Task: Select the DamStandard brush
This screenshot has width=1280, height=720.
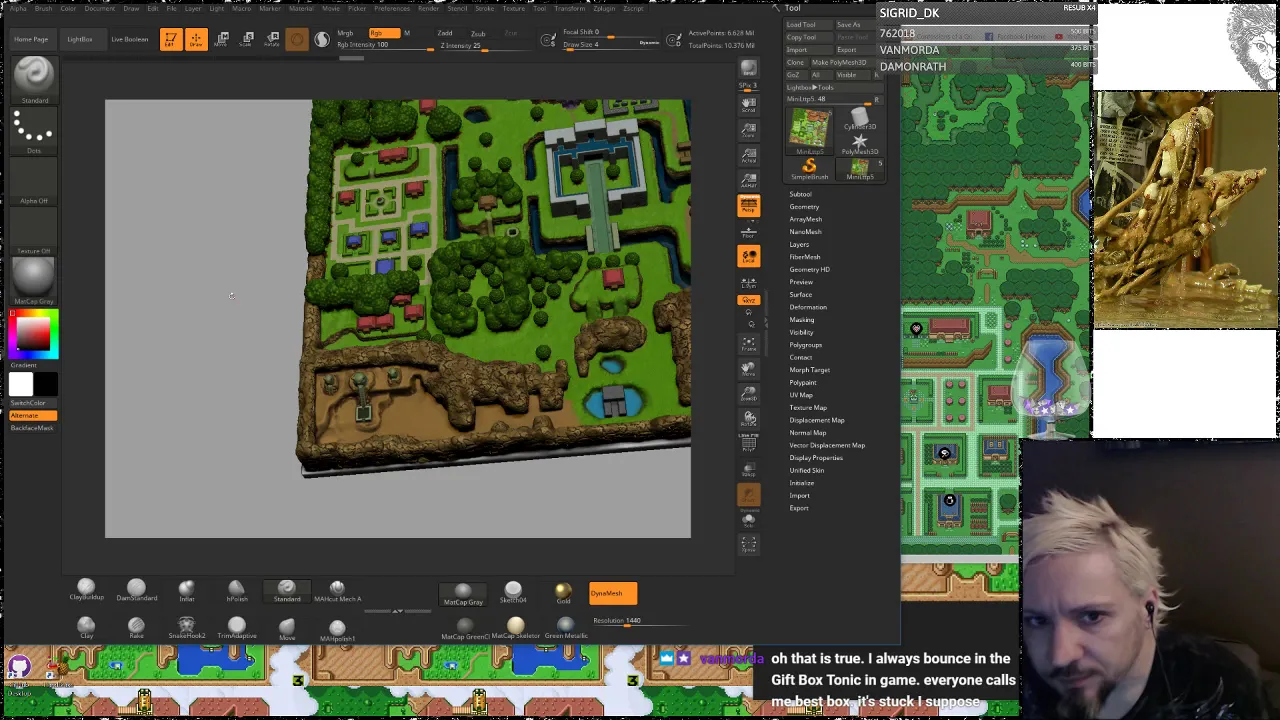Action: [x=136, y=590]
